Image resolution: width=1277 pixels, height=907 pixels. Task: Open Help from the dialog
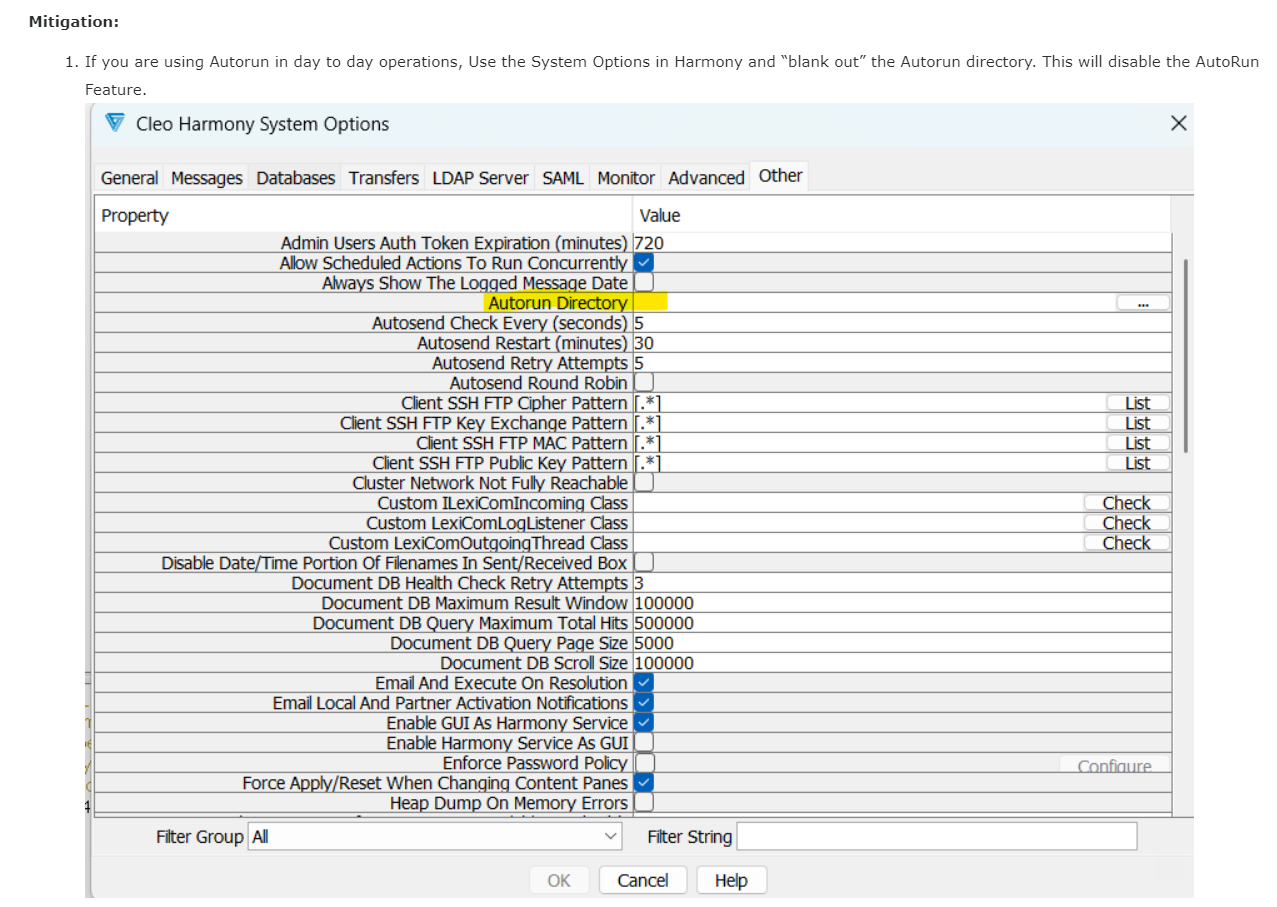coord(731,880)
